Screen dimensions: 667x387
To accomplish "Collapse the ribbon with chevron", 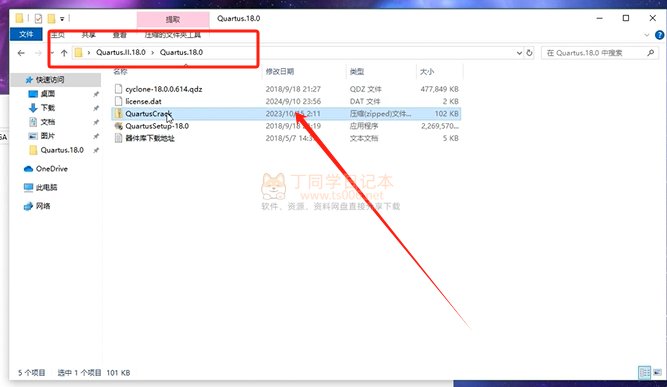I will coord(647,35).
